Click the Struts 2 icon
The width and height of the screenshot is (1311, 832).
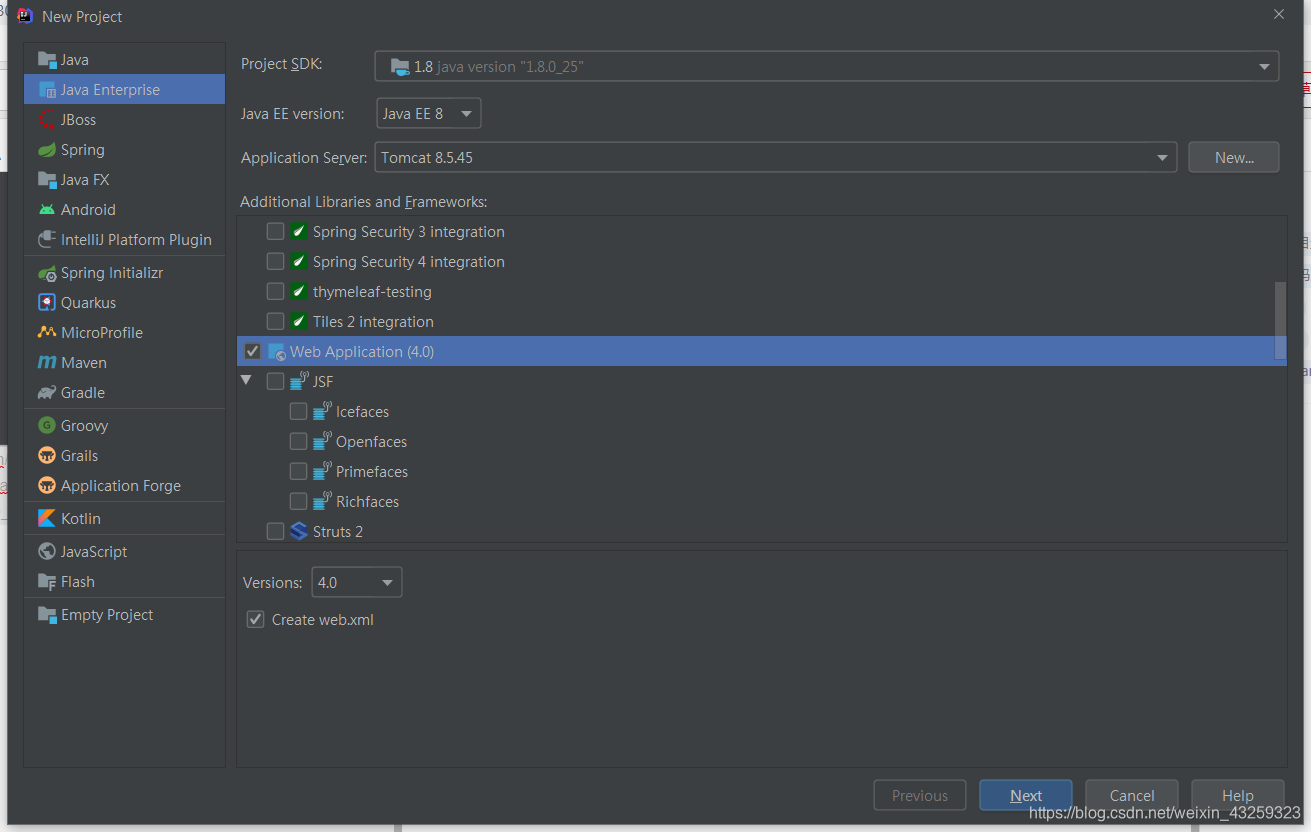(298, 532)
